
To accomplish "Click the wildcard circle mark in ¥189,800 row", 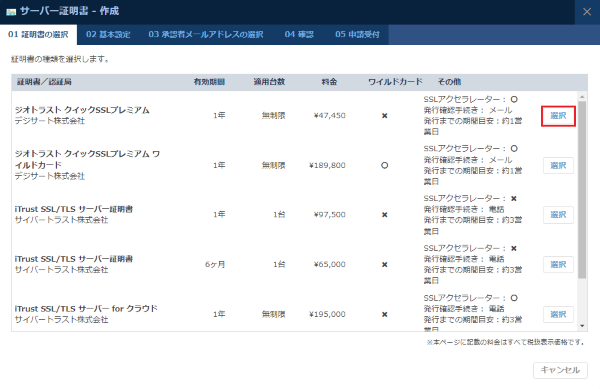I will pyautogui.click(x=385, y=165).
